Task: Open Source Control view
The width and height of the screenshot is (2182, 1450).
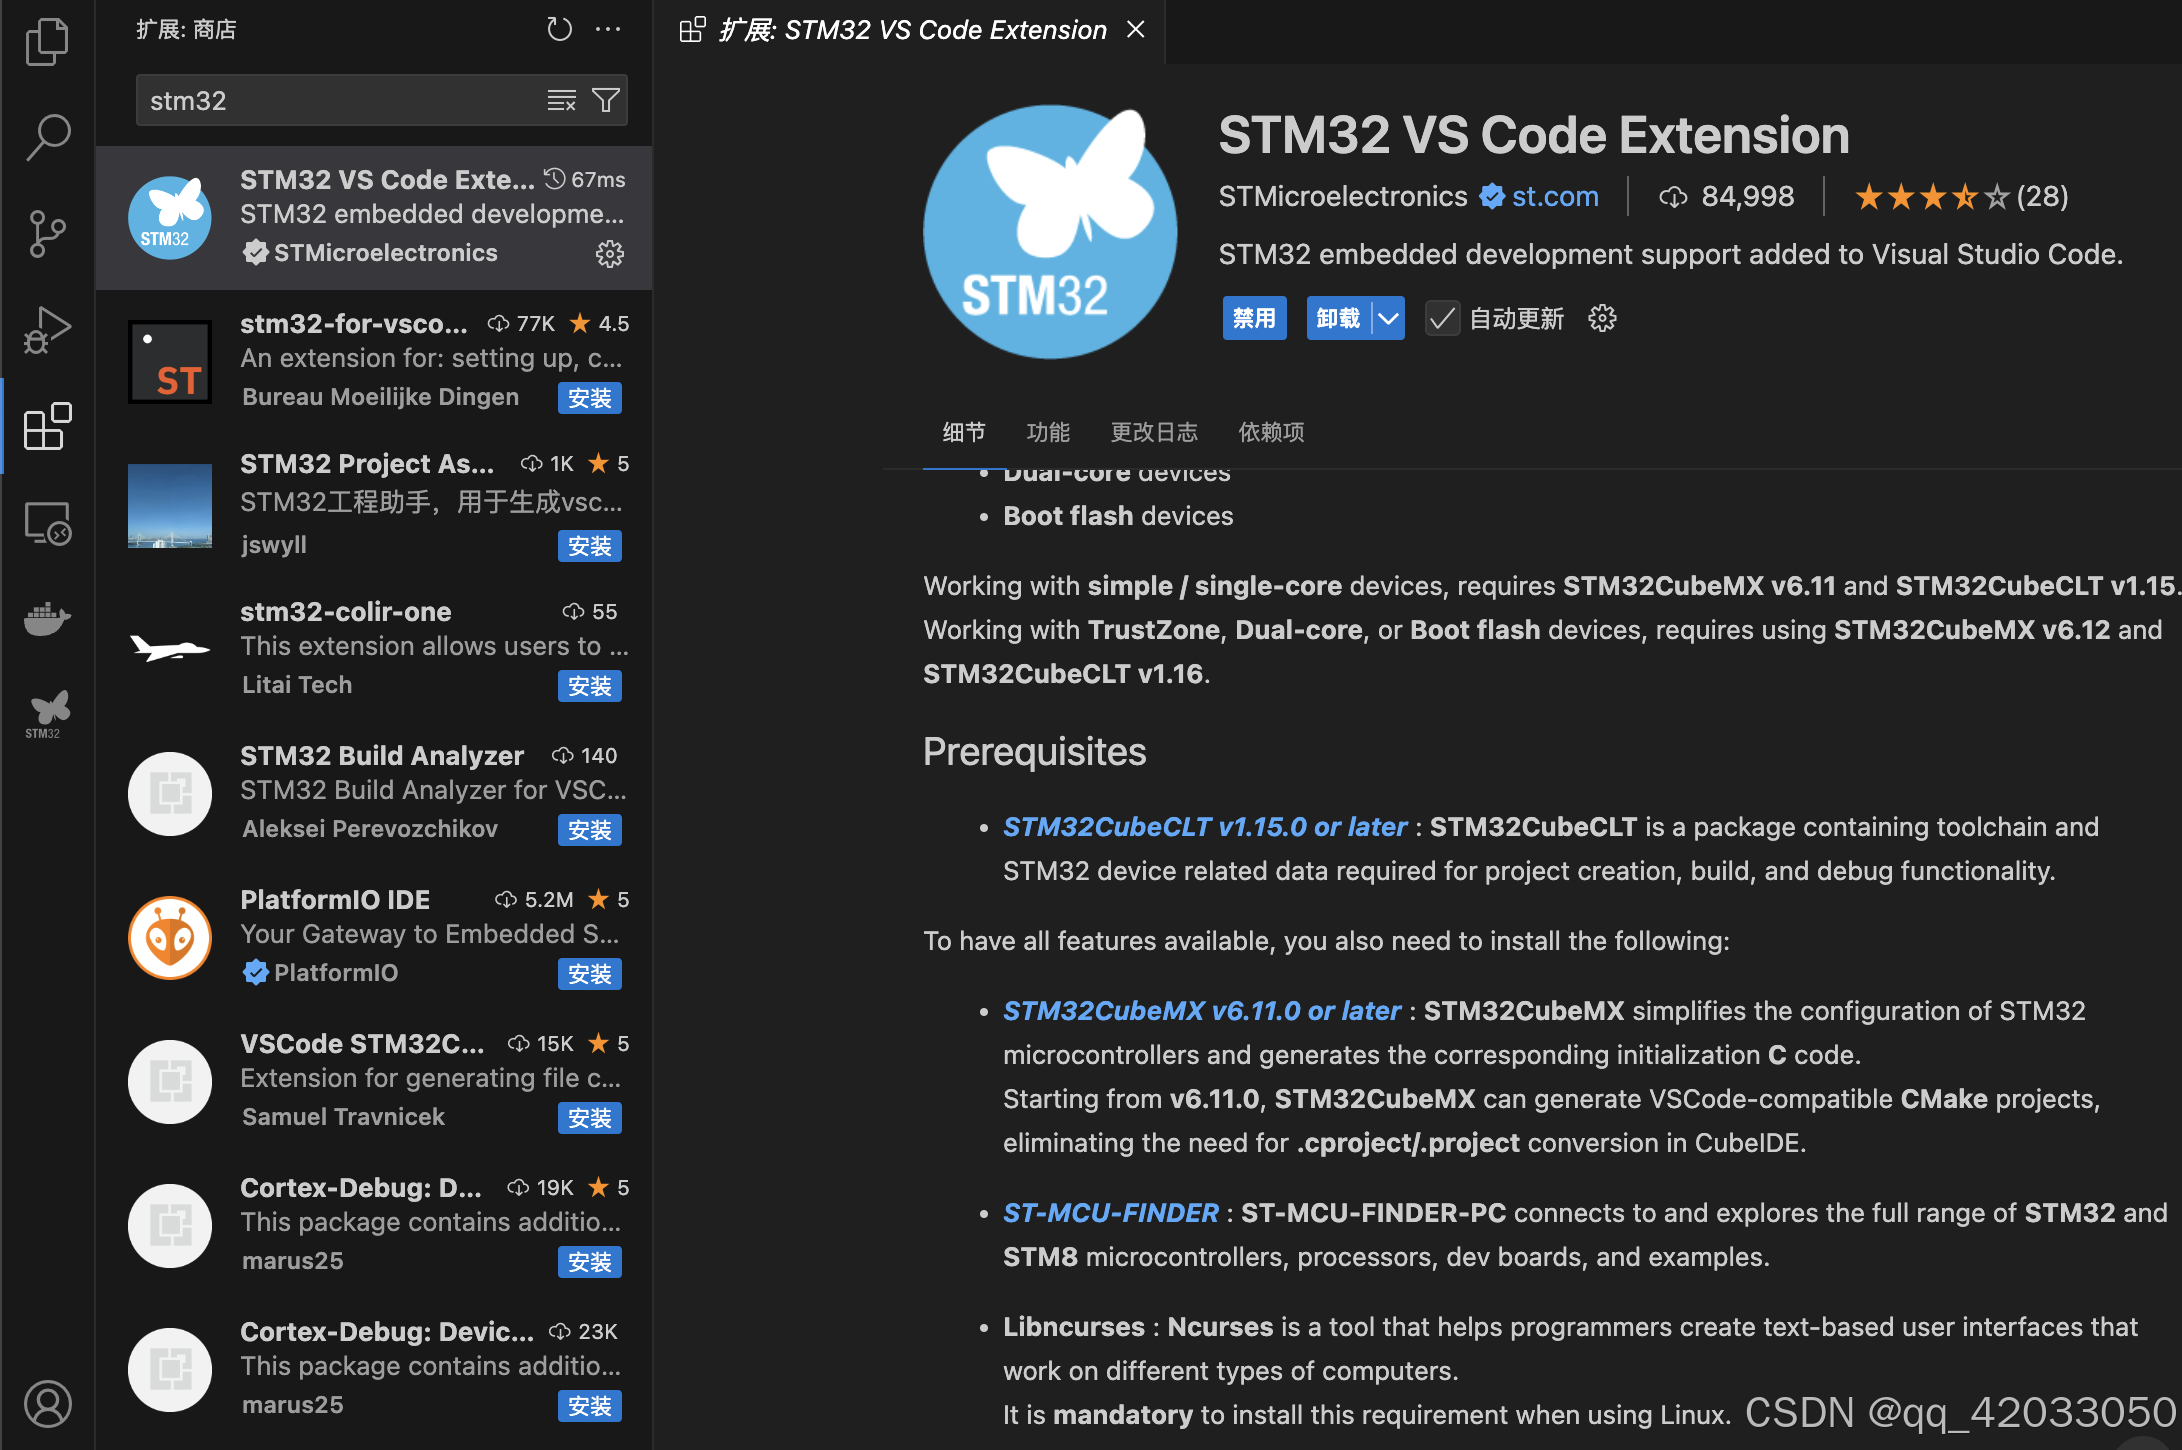Action: pos(47,234)
